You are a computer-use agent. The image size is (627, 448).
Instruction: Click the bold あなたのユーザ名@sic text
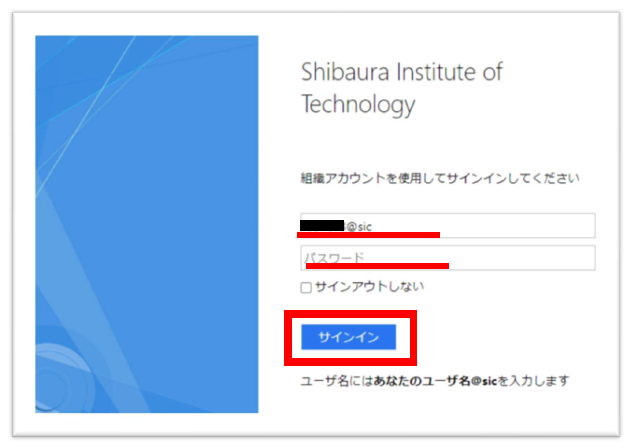[x=435, y=381]
